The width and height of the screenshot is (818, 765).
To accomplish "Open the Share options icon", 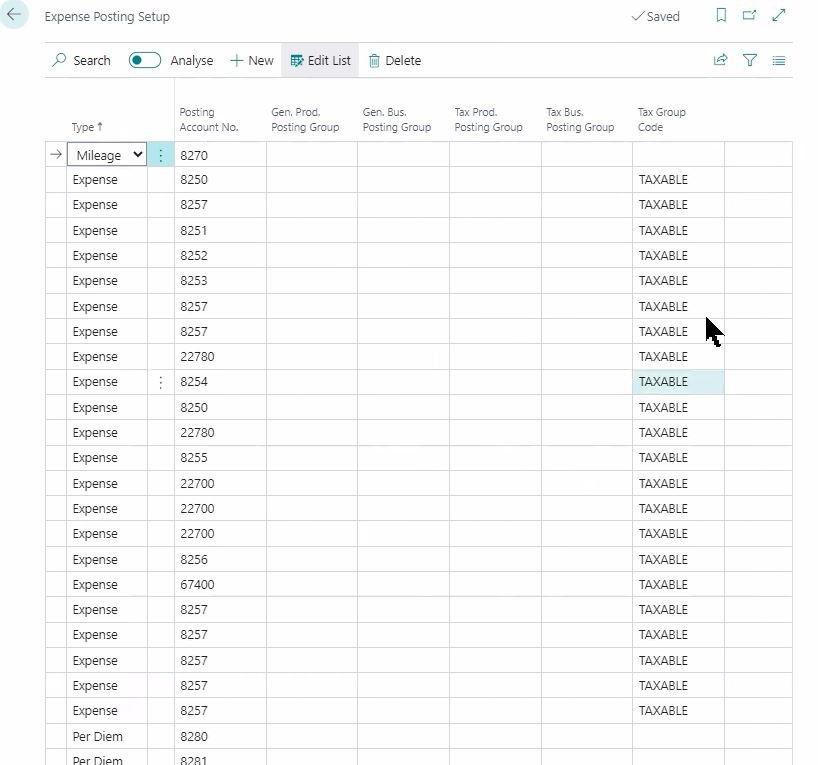I will pyautogui.click(x=720, y=60).
